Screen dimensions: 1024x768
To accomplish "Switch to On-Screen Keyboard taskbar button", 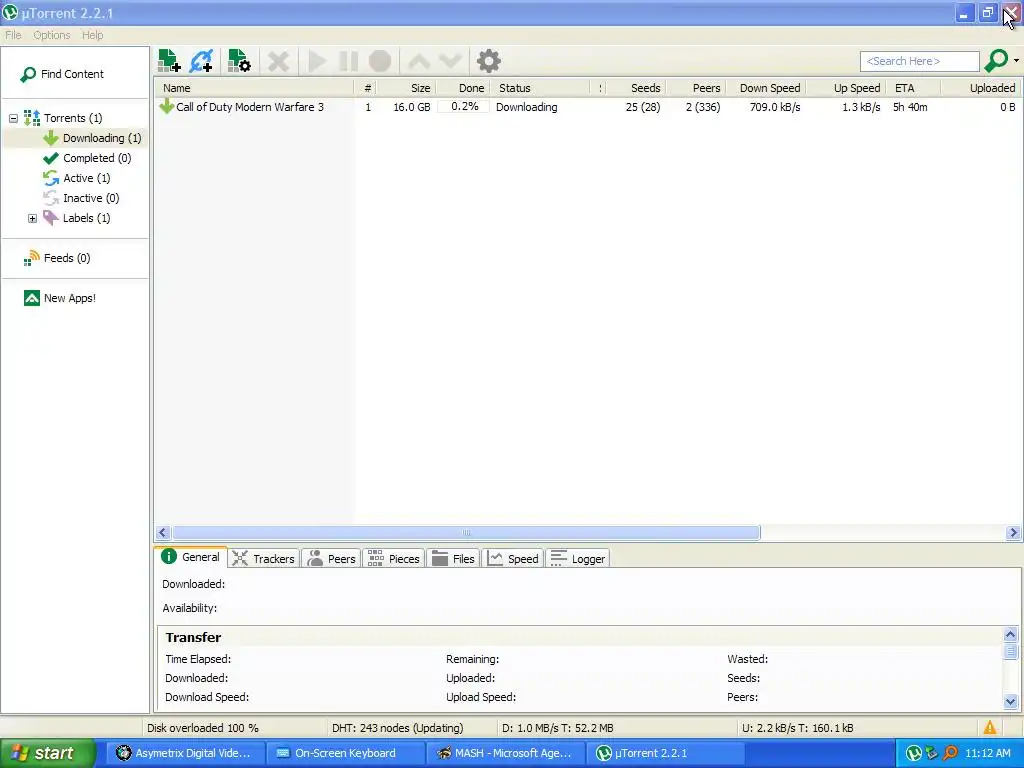I will [345, 753].
